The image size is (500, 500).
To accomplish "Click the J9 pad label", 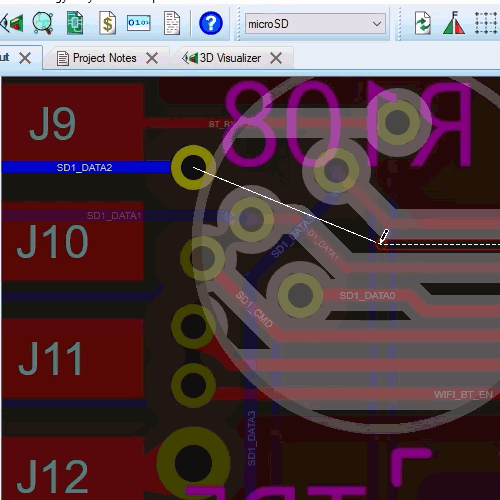I will [x=52, y=124].
